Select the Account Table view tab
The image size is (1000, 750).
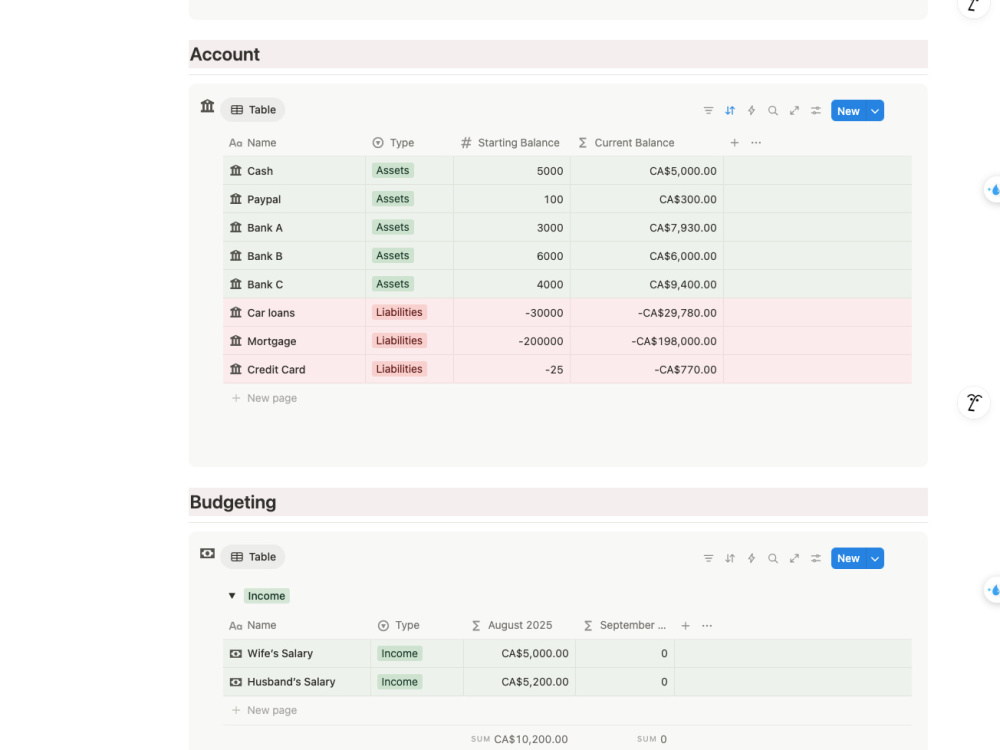coord(253,110)
